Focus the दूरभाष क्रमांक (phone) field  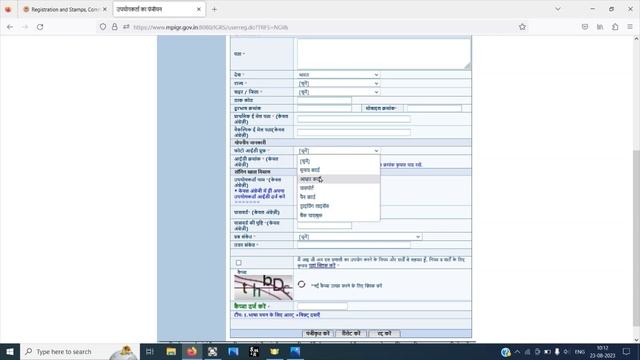[324, 108]
